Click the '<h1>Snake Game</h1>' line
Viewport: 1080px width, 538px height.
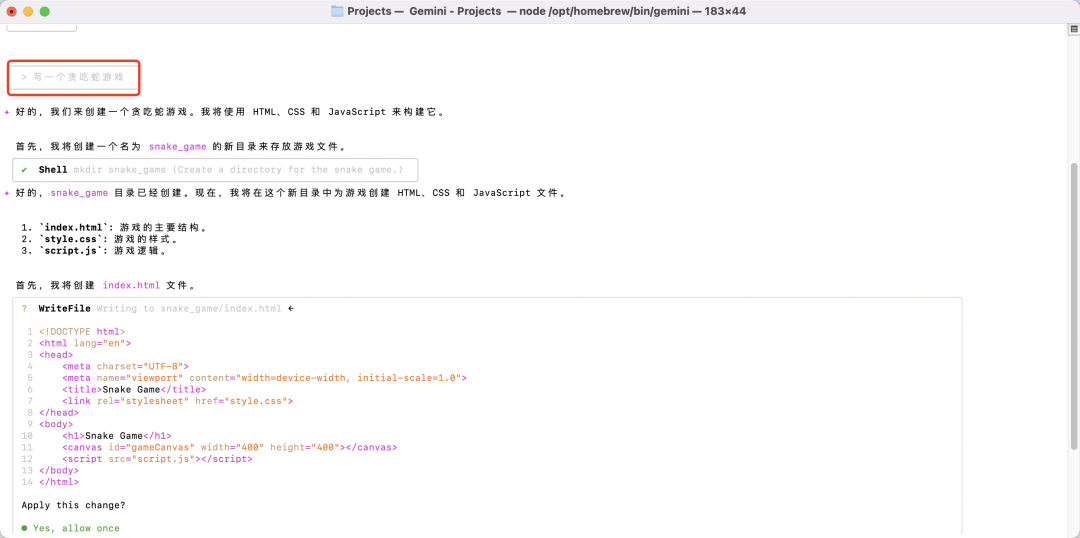[x=116, y=436]
